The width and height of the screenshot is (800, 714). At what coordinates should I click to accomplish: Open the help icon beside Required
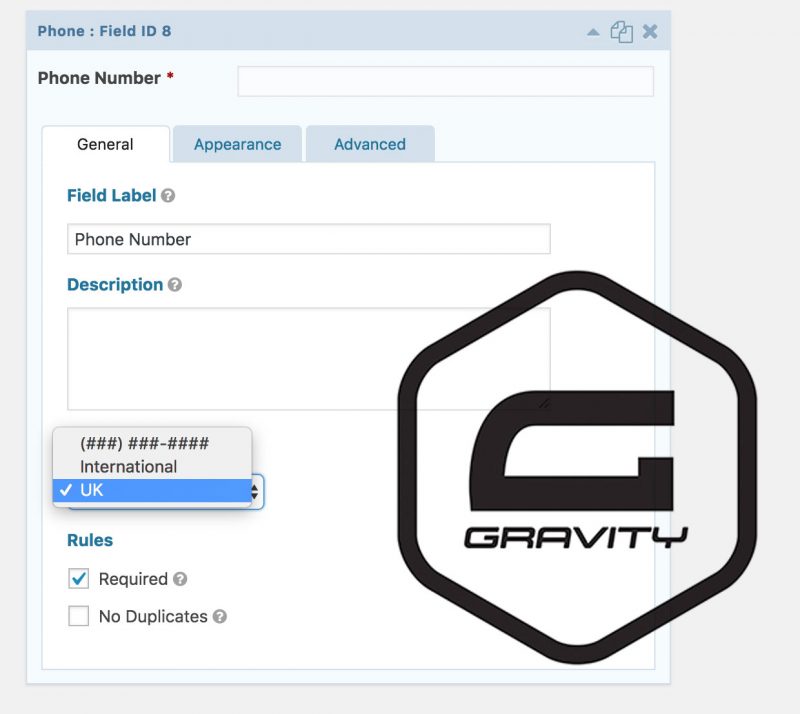coord(180,579)
